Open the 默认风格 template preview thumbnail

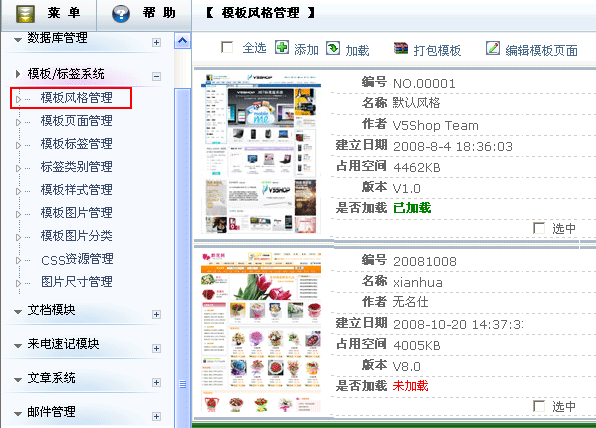pyautogui.click(x=261, y=154)
